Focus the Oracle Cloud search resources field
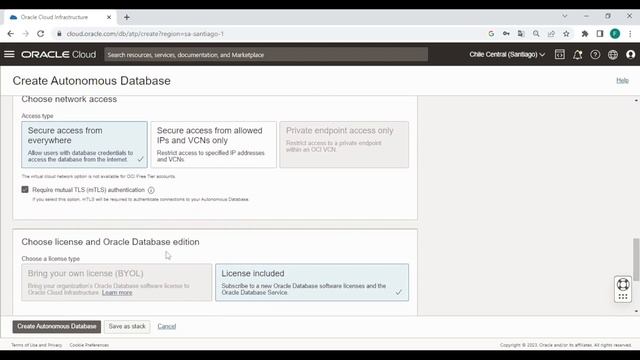The height and width of the screenshot is (360, 640). [x=266, y=54]
